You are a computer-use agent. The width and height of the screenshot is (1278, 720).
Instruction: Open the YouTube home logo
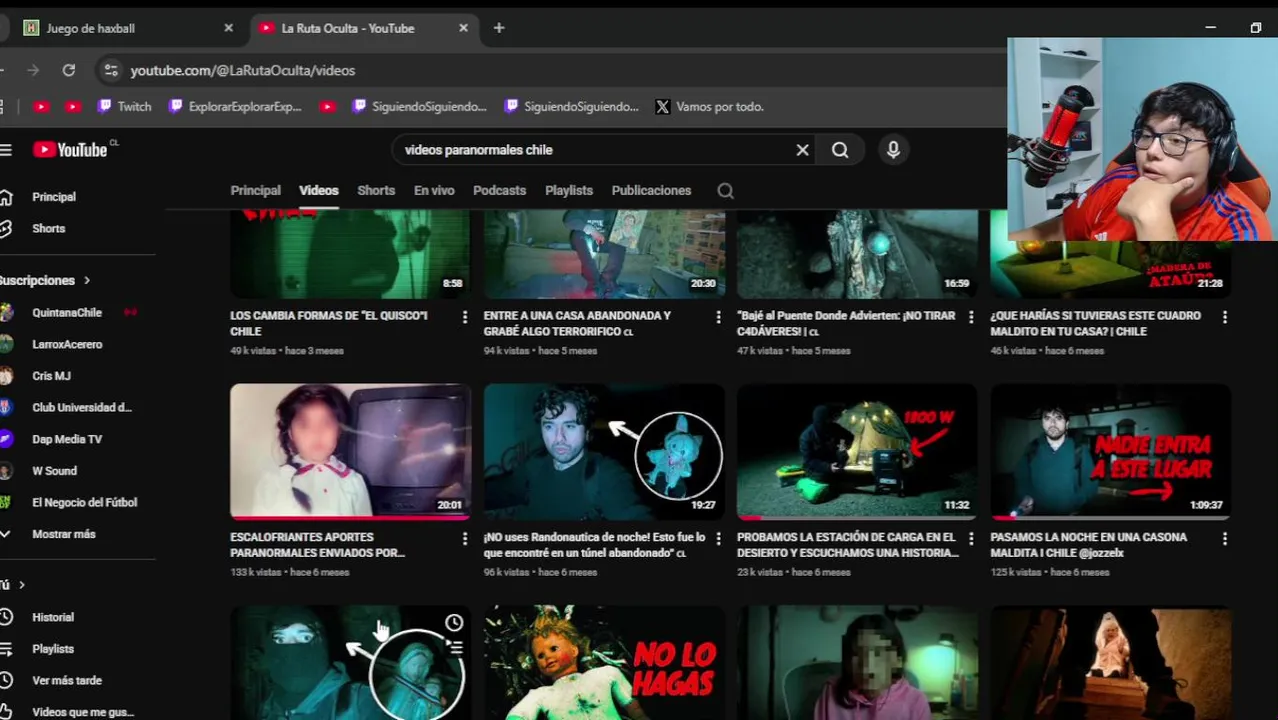tap(70, 150)
